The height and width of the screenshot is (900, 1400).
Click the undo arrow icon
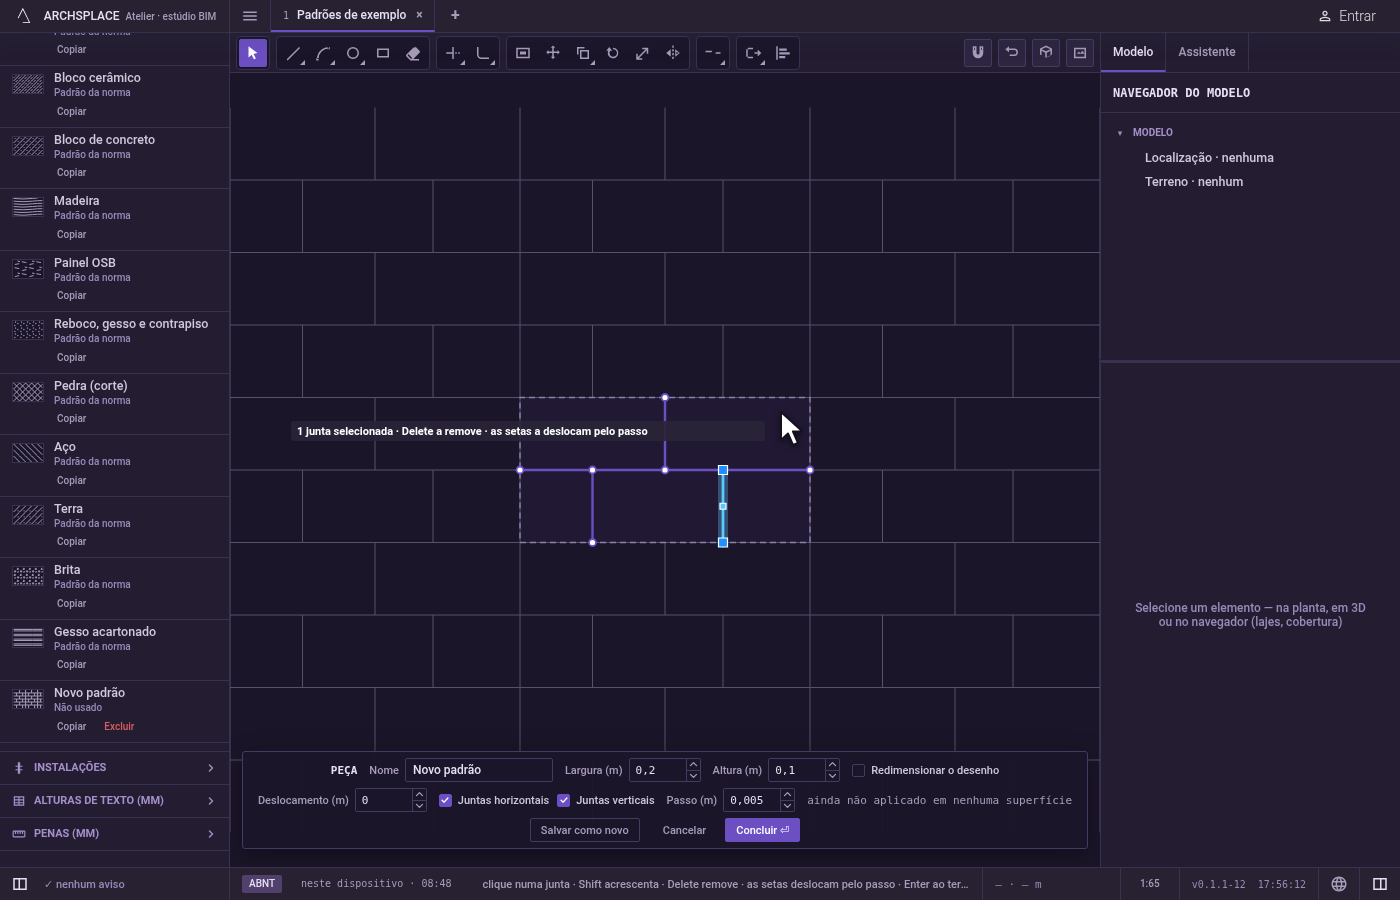[x=1012, y=53]
